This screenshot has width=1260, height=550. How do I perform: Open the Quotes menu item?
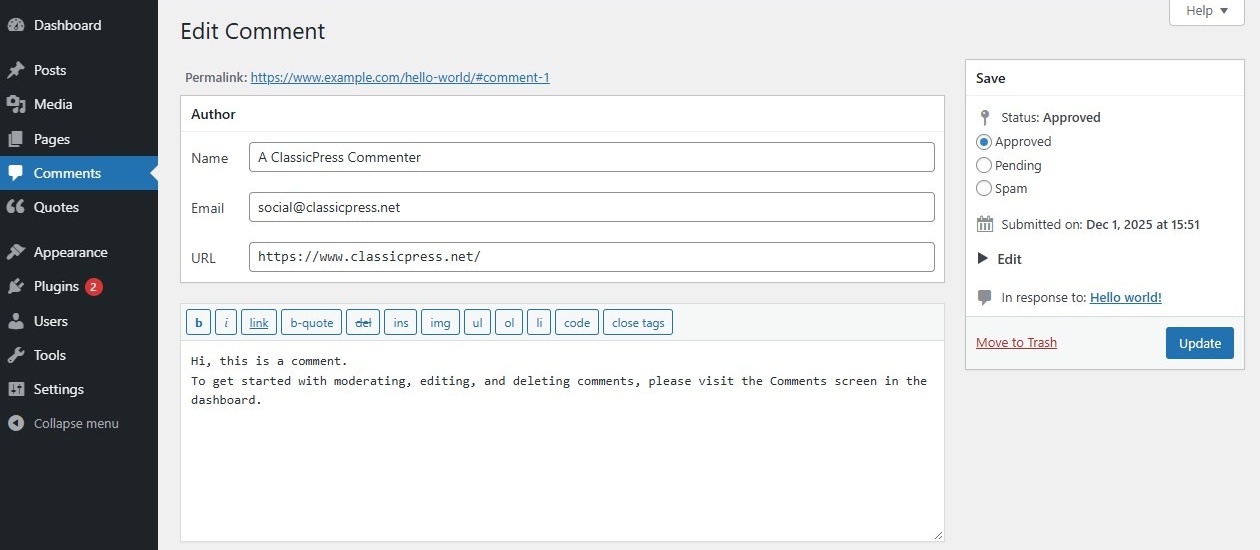[x=79, y=207]
